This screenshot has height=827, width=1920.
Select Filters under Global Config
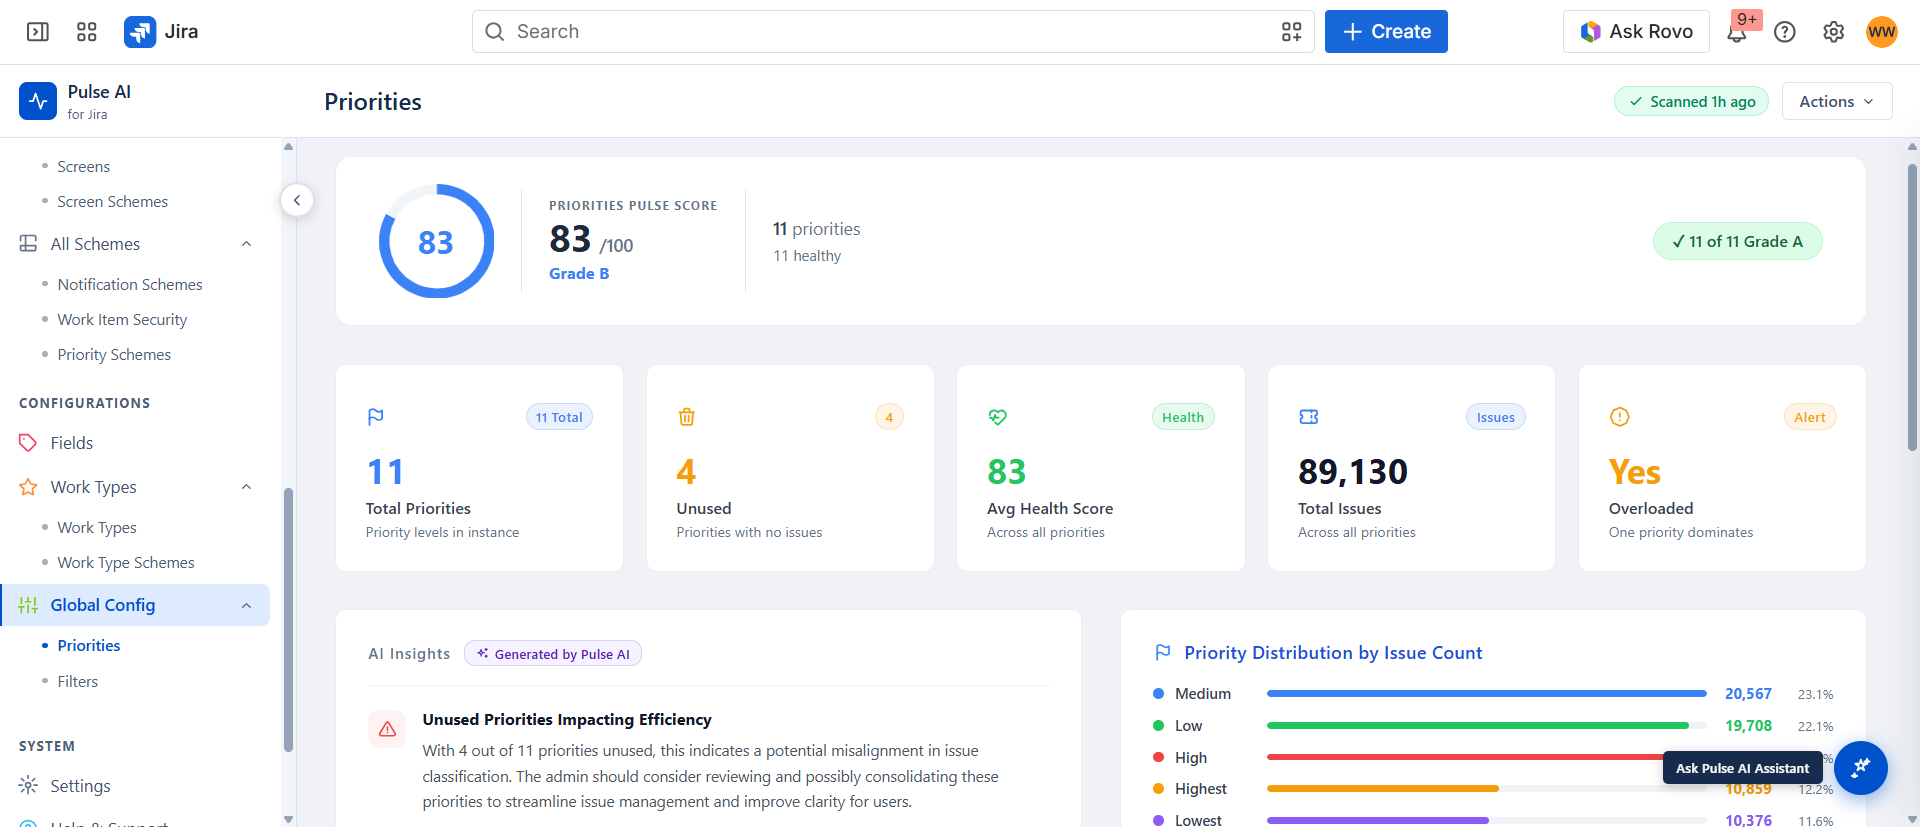(x=78, y=682)
